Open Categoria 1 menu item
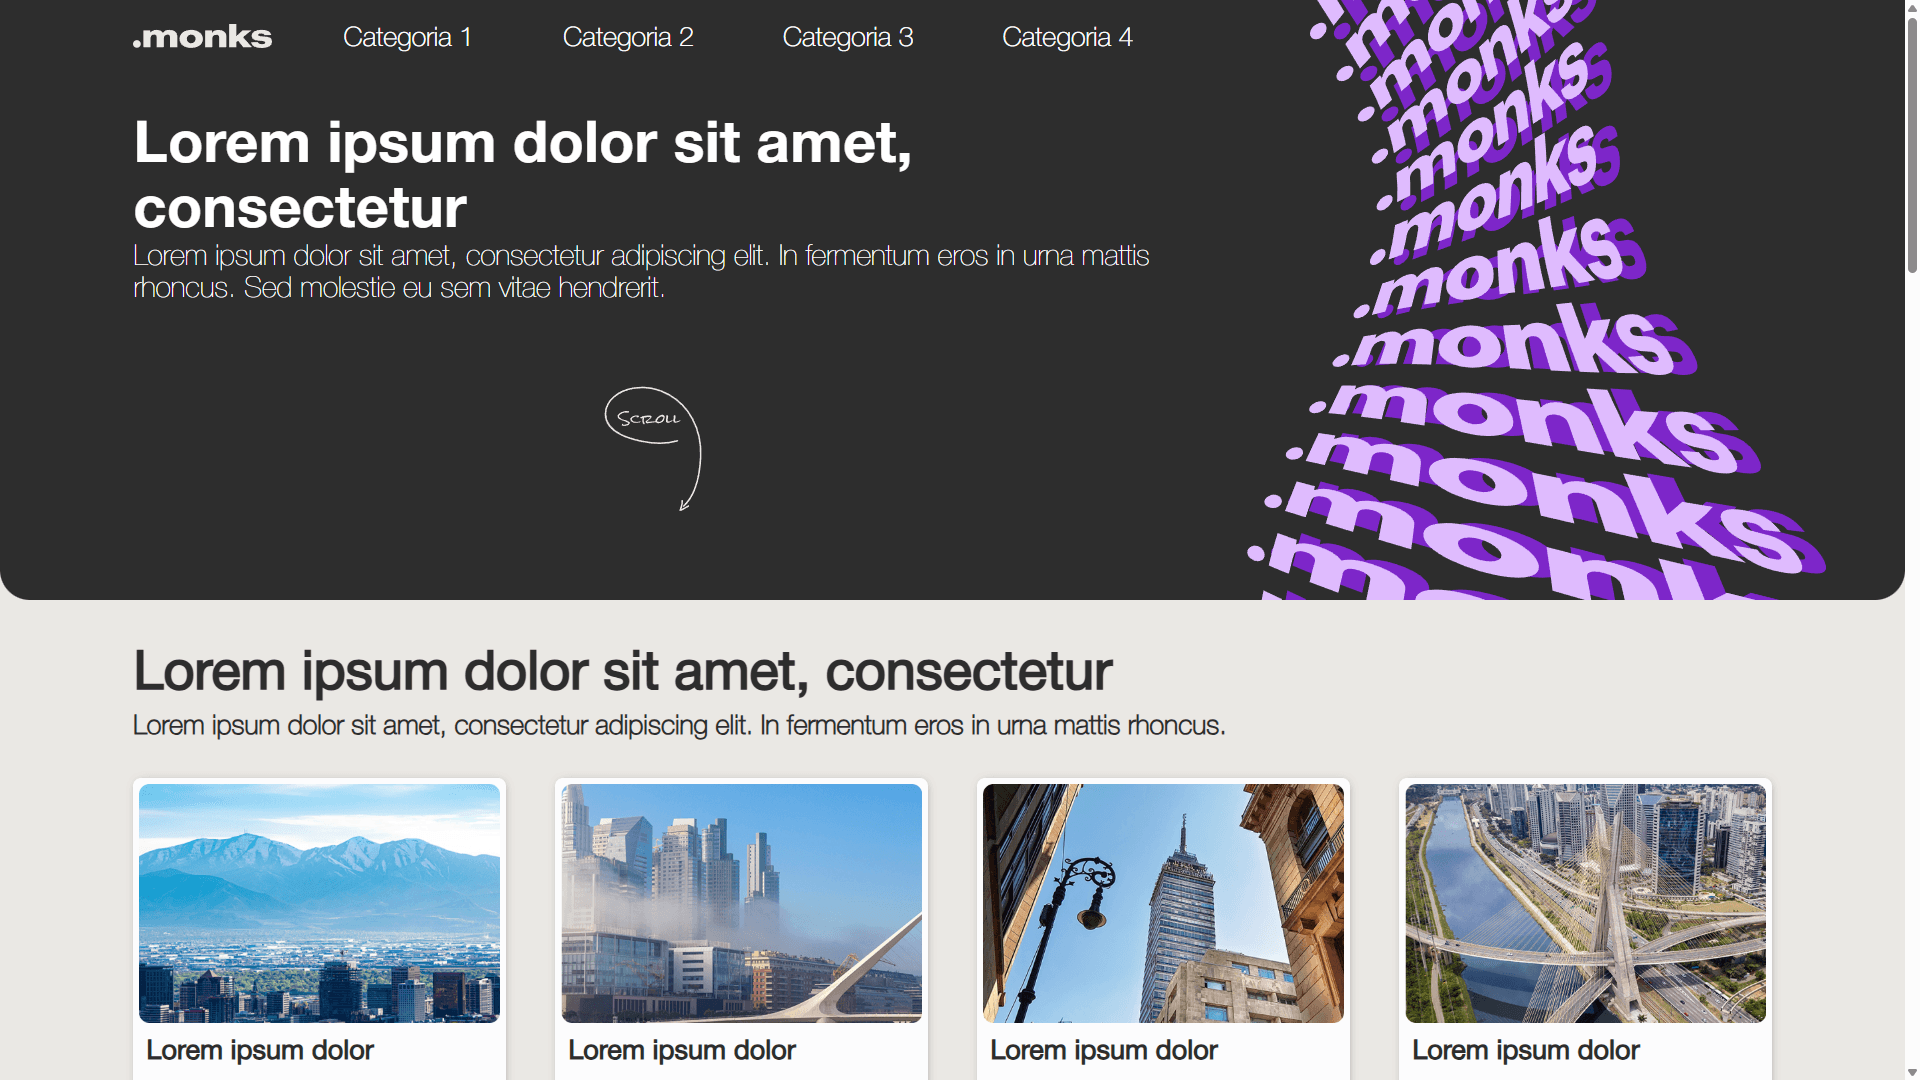The height and width of the screenshot is (1080, 1920). pyautogui.click(x=407, y=37)
